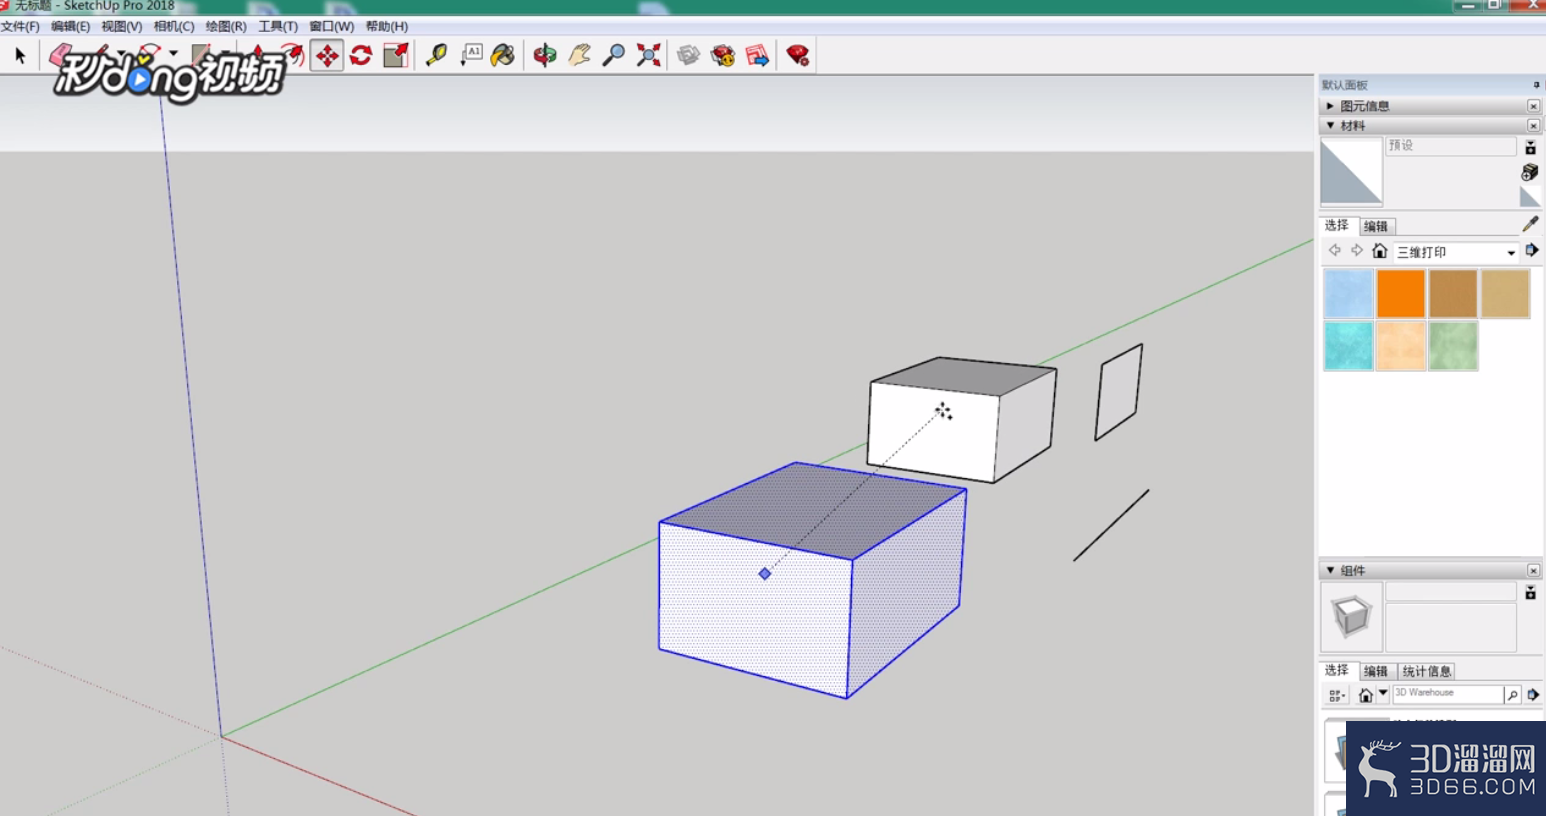Open the 绘图(R) menu
Viewport: 1546px width, 816px height.
click(226, 26)
